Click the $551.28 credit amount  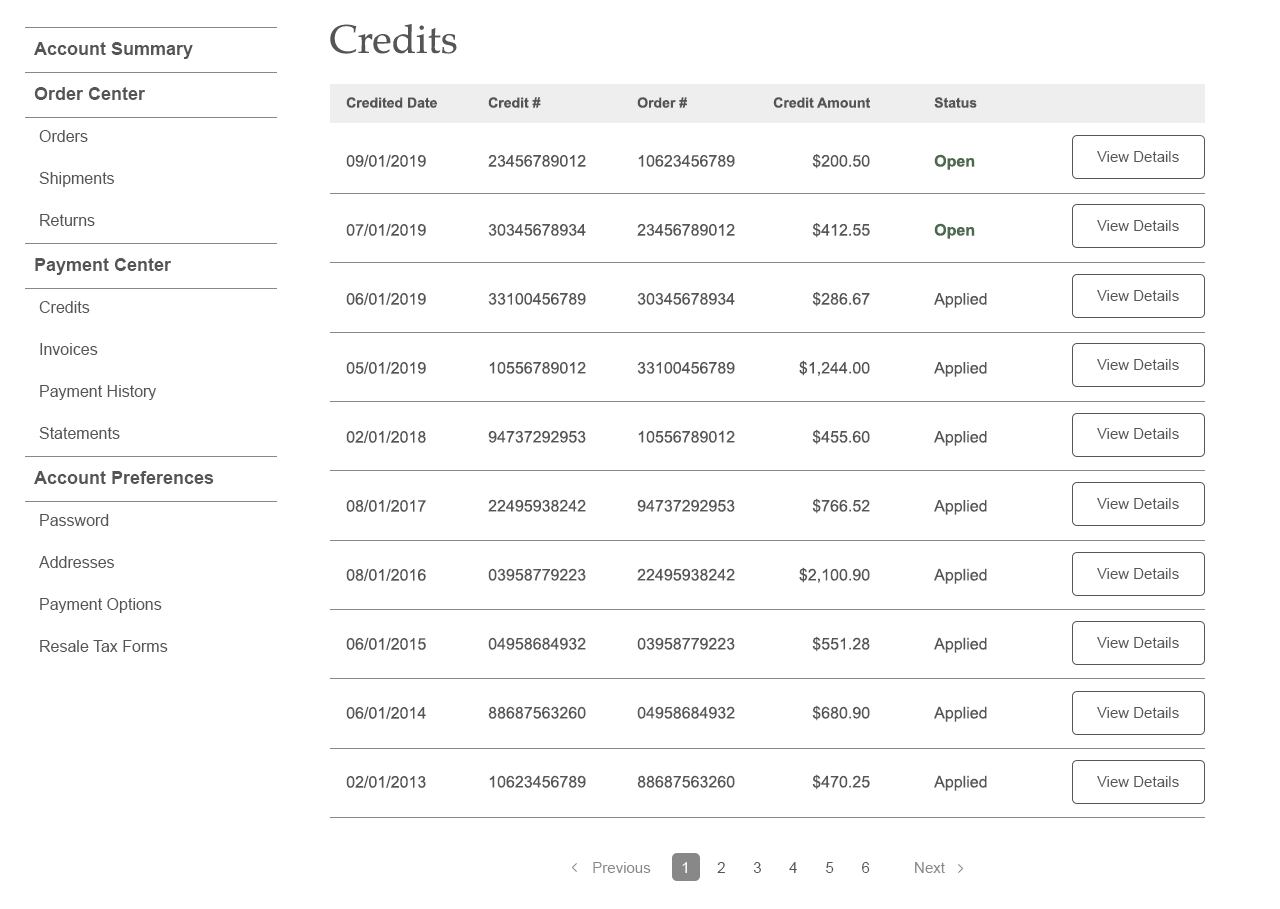pos(841,644)
